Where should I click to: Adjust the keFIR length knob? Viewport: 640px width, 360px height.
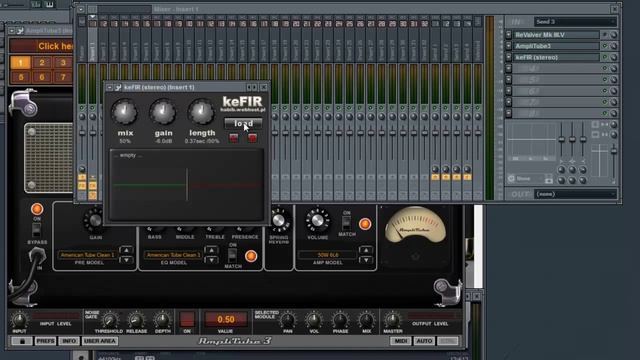click(x=201, y=112)
